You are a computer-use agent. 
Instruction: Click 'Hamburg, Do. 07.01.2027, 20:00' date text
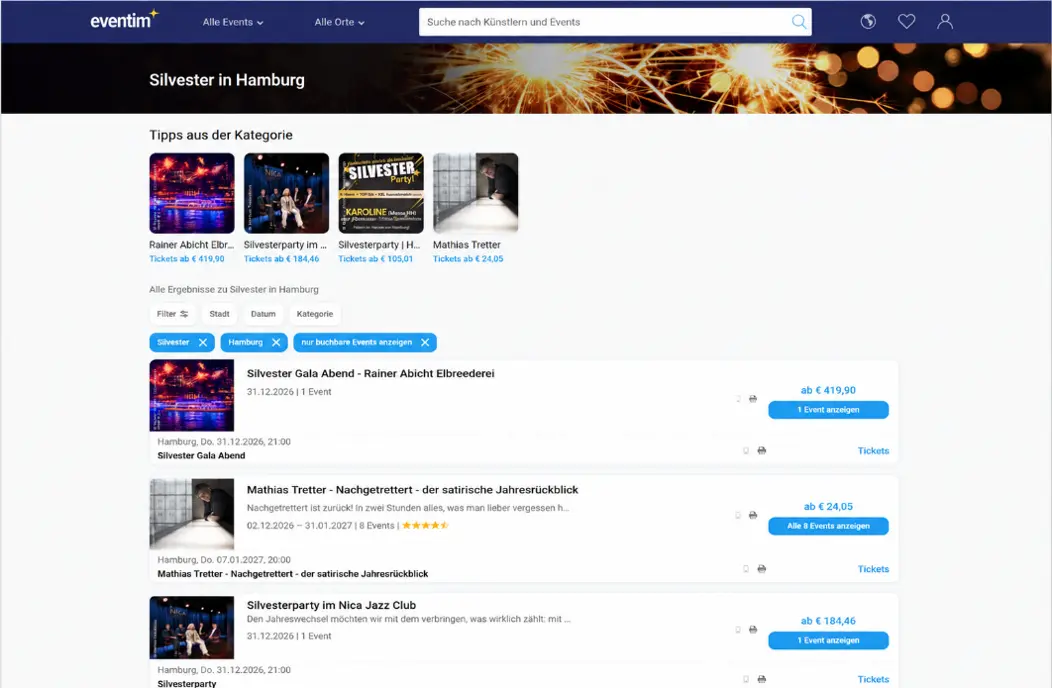point(224,560)
